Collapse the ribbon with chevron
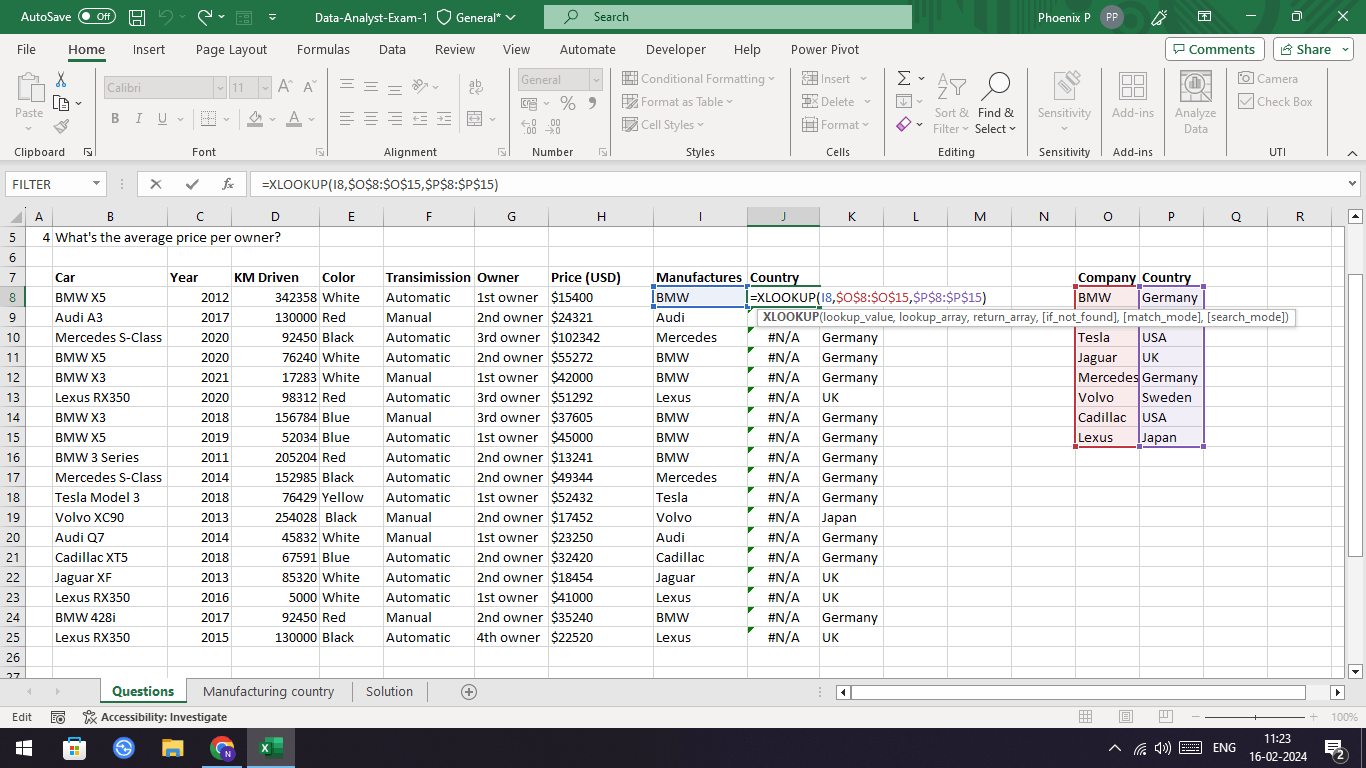 point(1353,152)
